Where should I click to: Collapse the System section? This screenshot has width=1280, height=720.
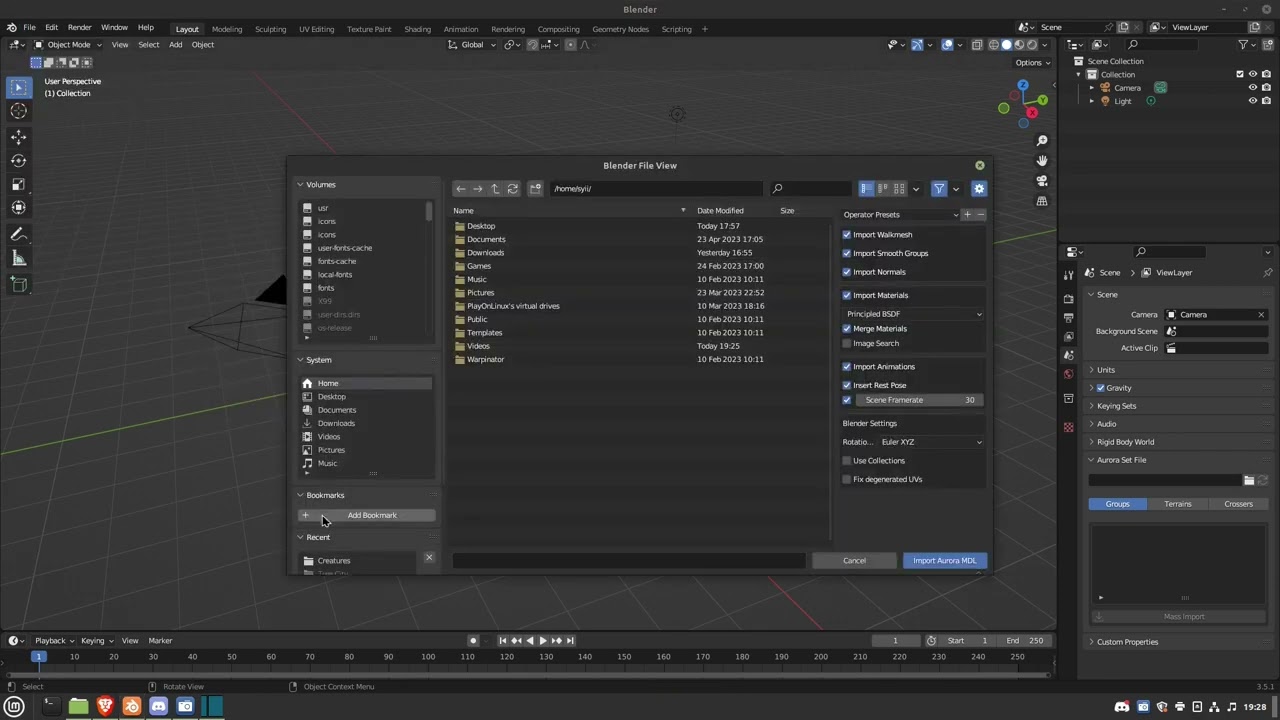[x=300, y=360]
